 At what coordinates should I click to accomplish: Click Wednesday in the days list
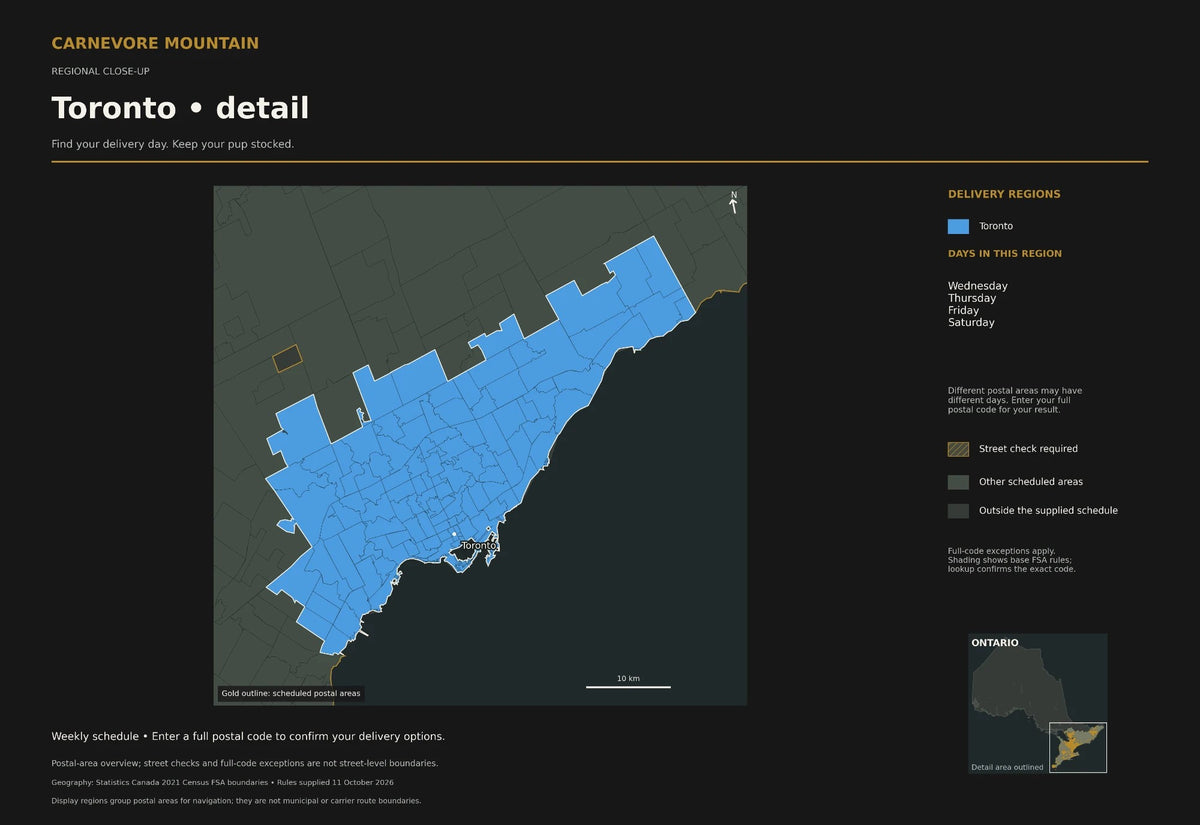[978, 286]
